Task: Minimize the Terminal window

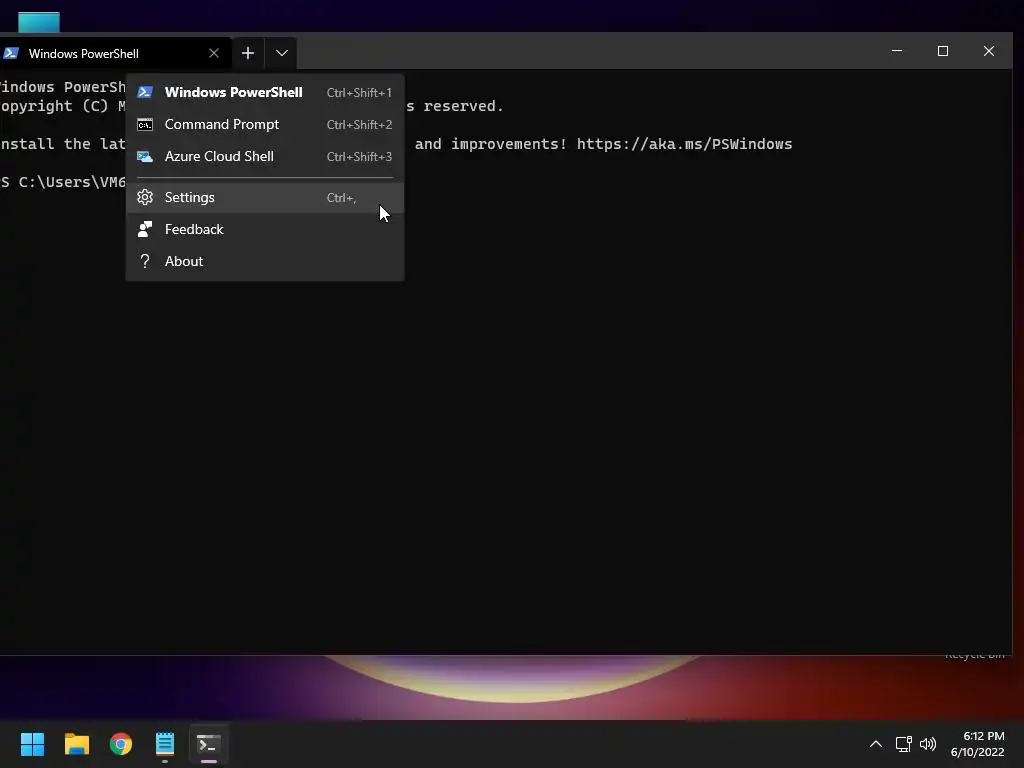Action: pos(897,51)
